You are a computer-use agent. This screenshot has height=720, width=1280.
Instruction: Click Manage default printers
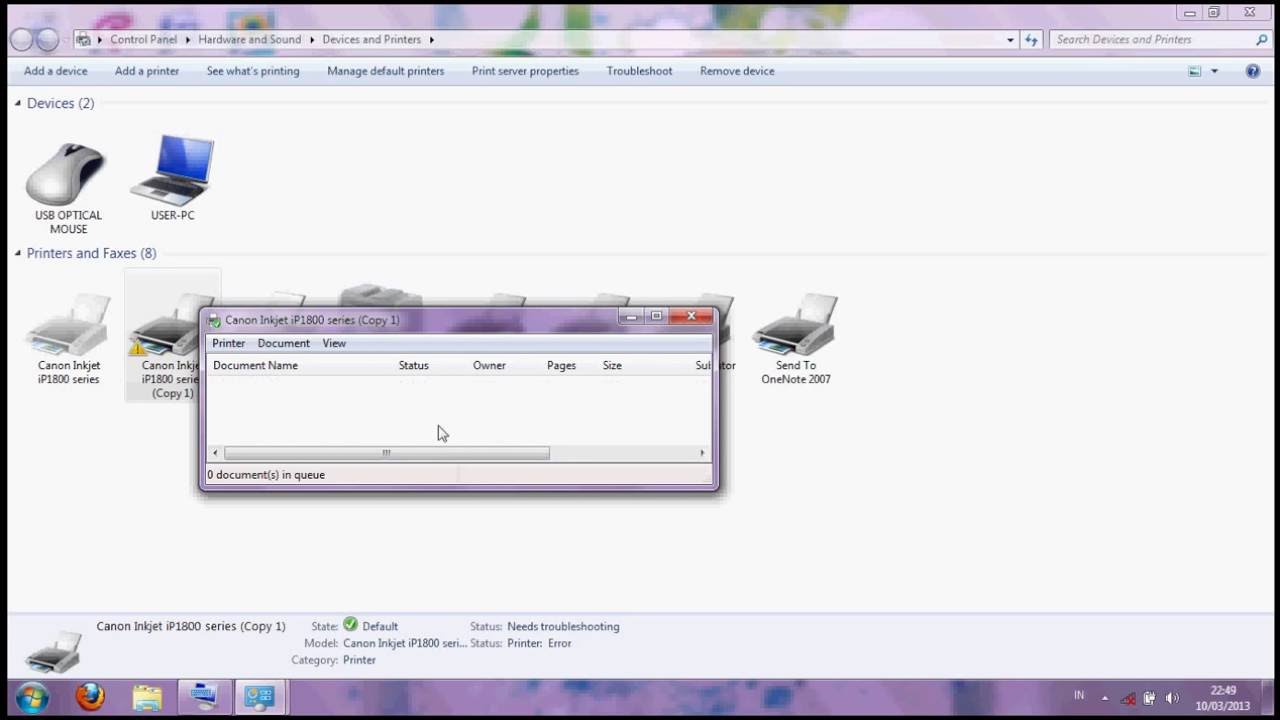tap(385, 71)
